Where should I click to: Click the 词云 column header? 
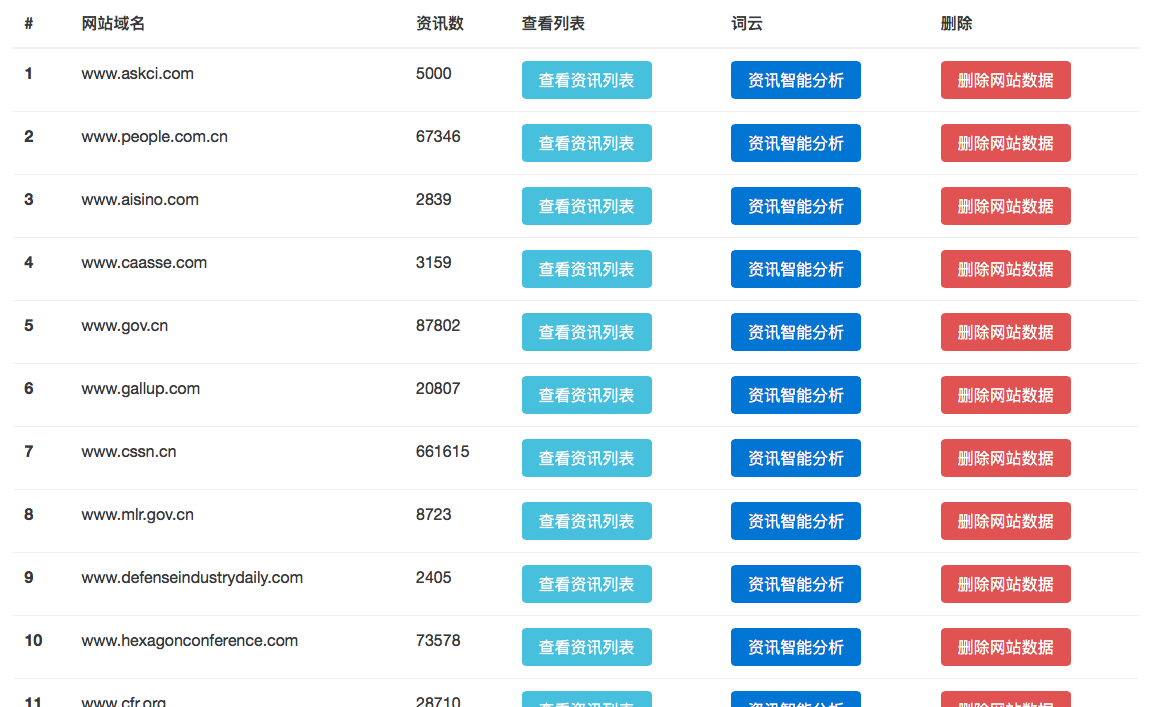[747, 23]
